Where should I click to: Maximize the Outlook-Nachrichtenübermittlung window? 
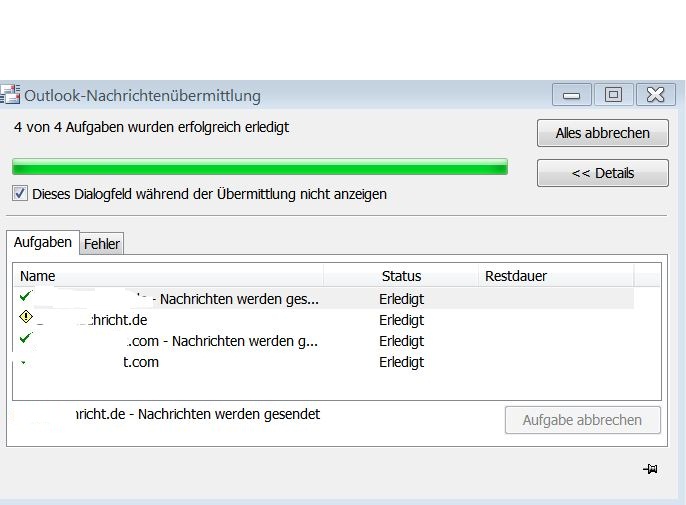click(x=613, y=95)
